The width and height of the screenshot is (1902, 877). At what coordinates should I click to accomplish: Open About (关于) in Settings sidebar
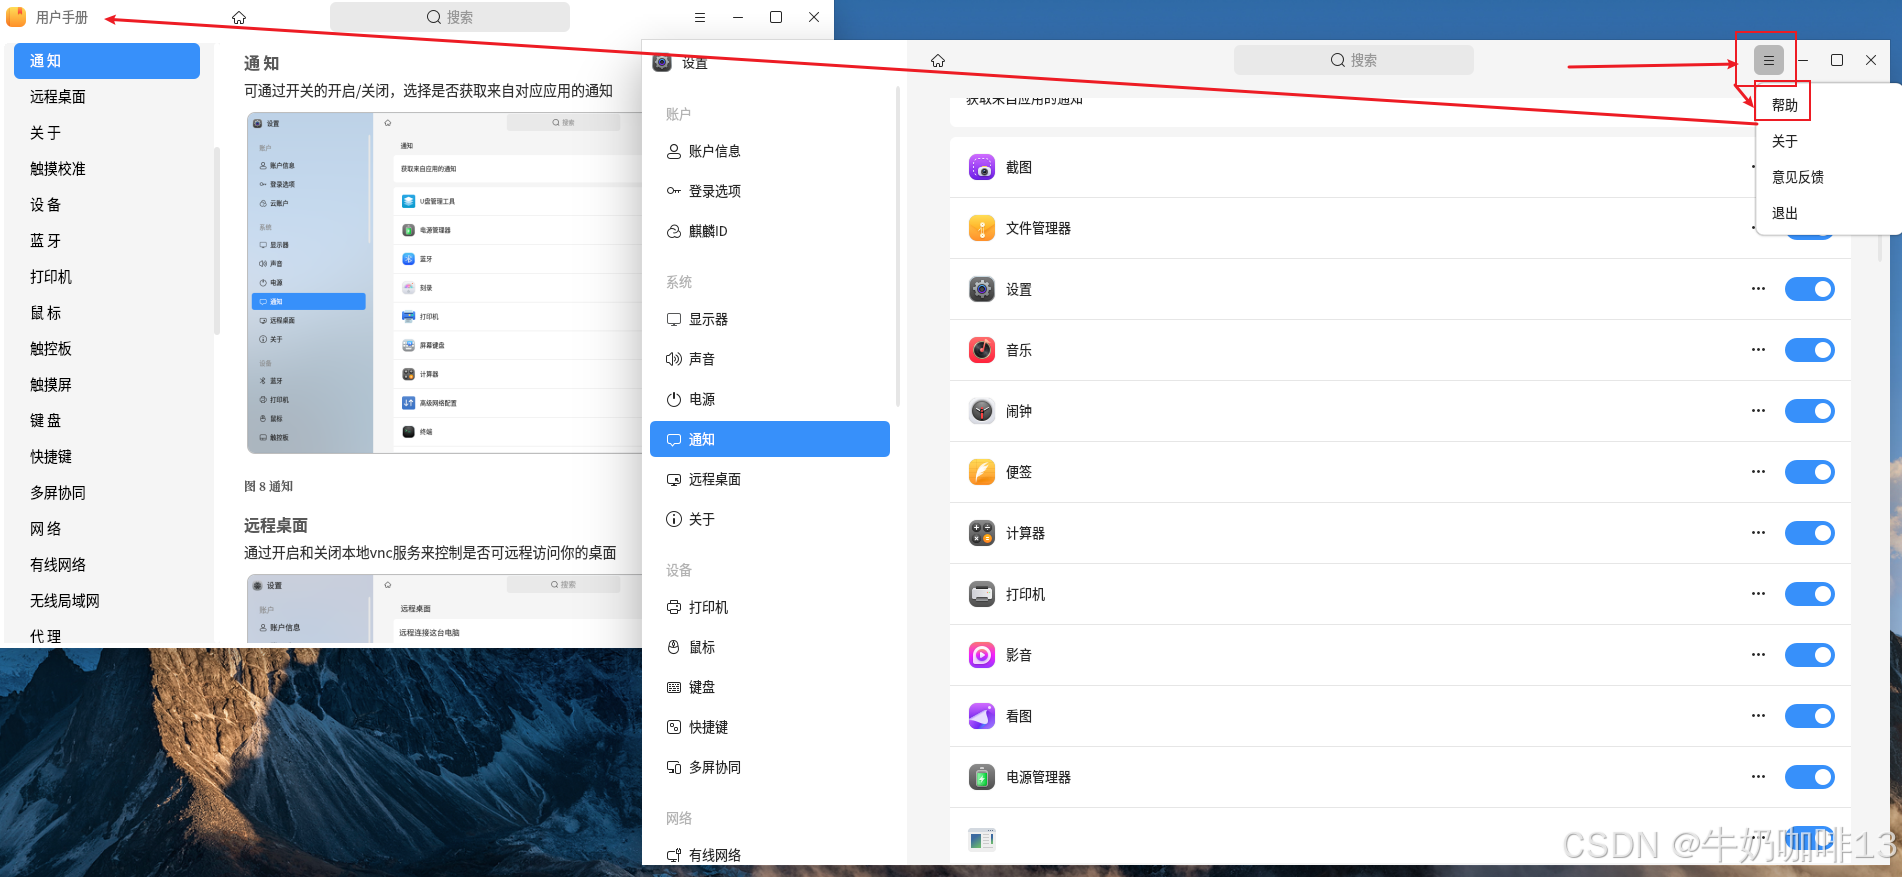tap(770, 519)
